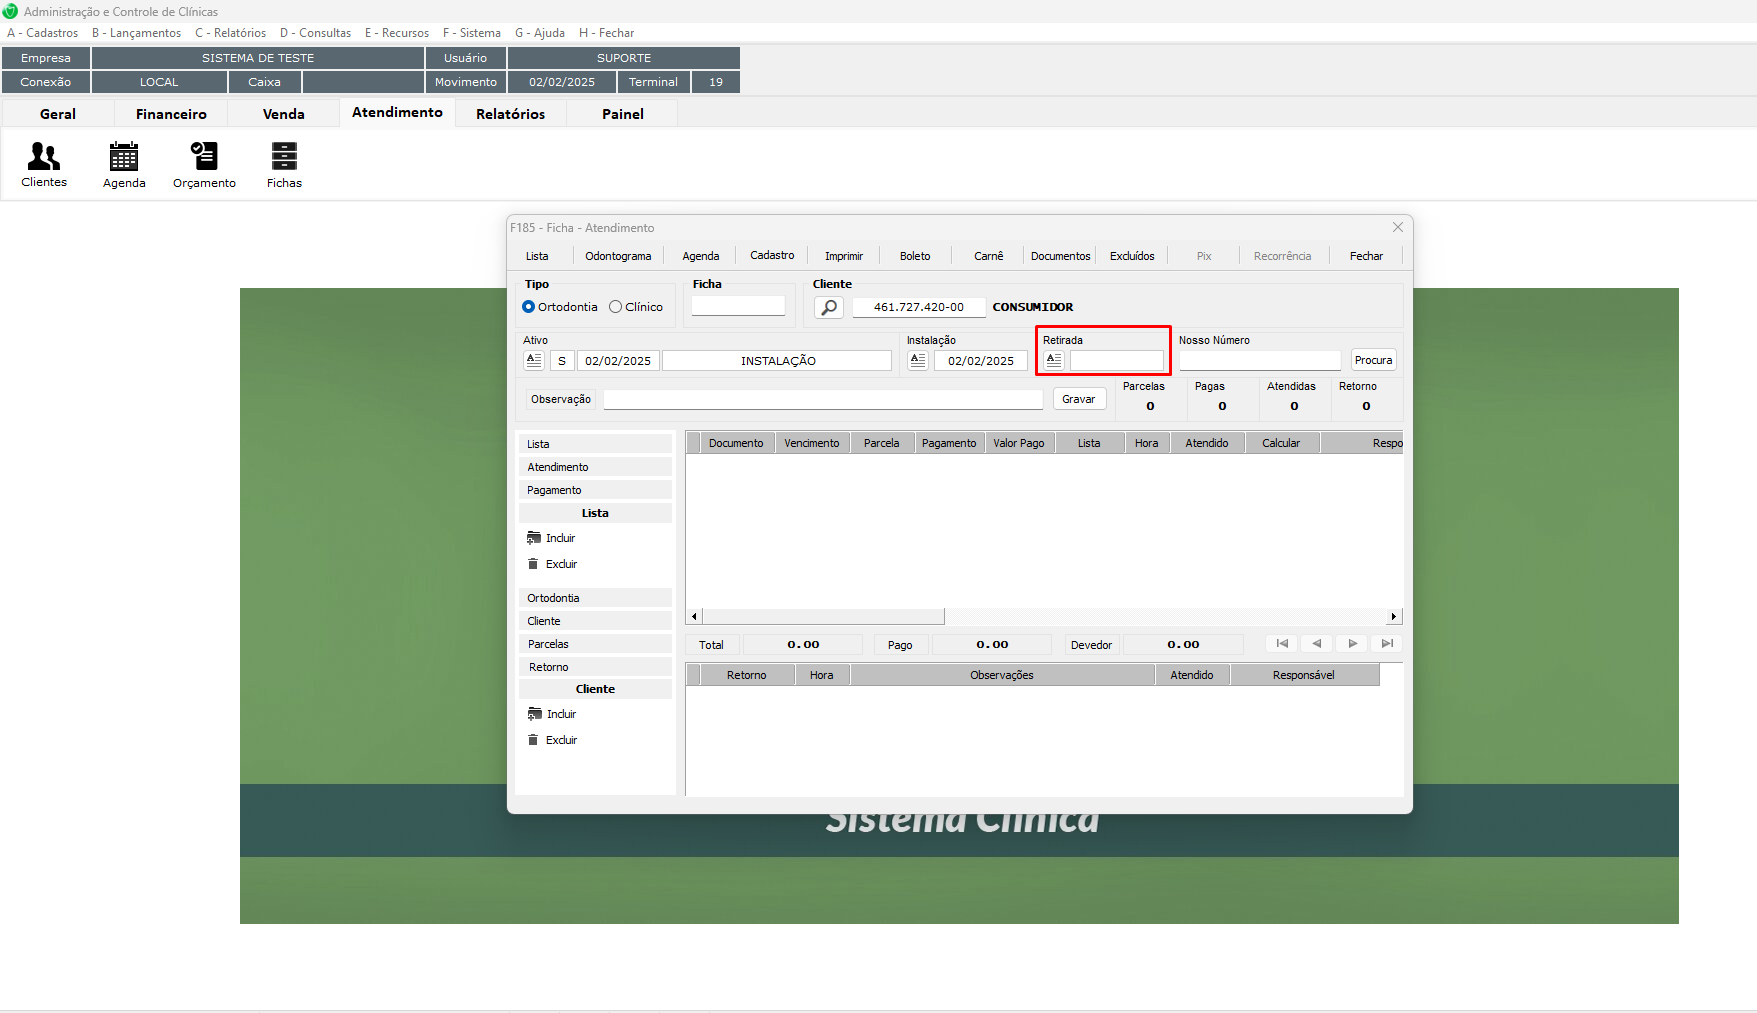Go to the first record navigation button
The image size is (1757, 1013).
coord(1282,644)
